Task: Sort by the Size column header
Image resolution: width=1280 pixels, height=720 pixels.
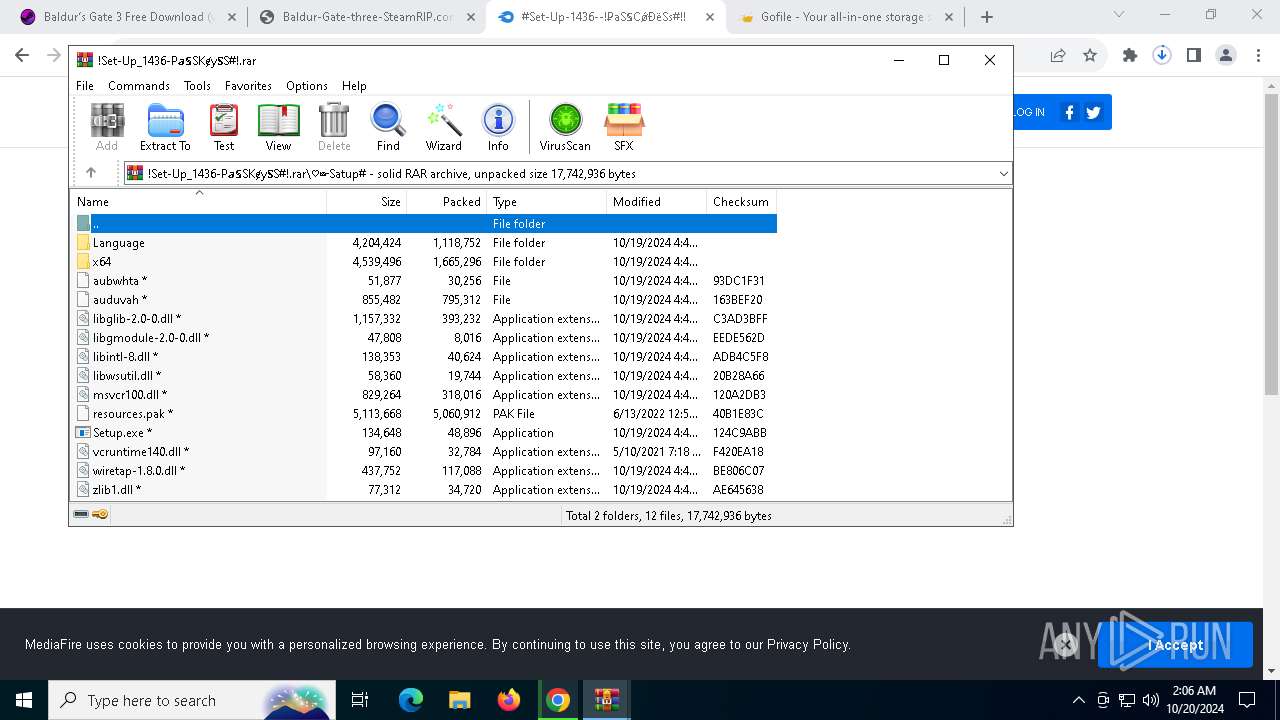Action: point(367,201)
